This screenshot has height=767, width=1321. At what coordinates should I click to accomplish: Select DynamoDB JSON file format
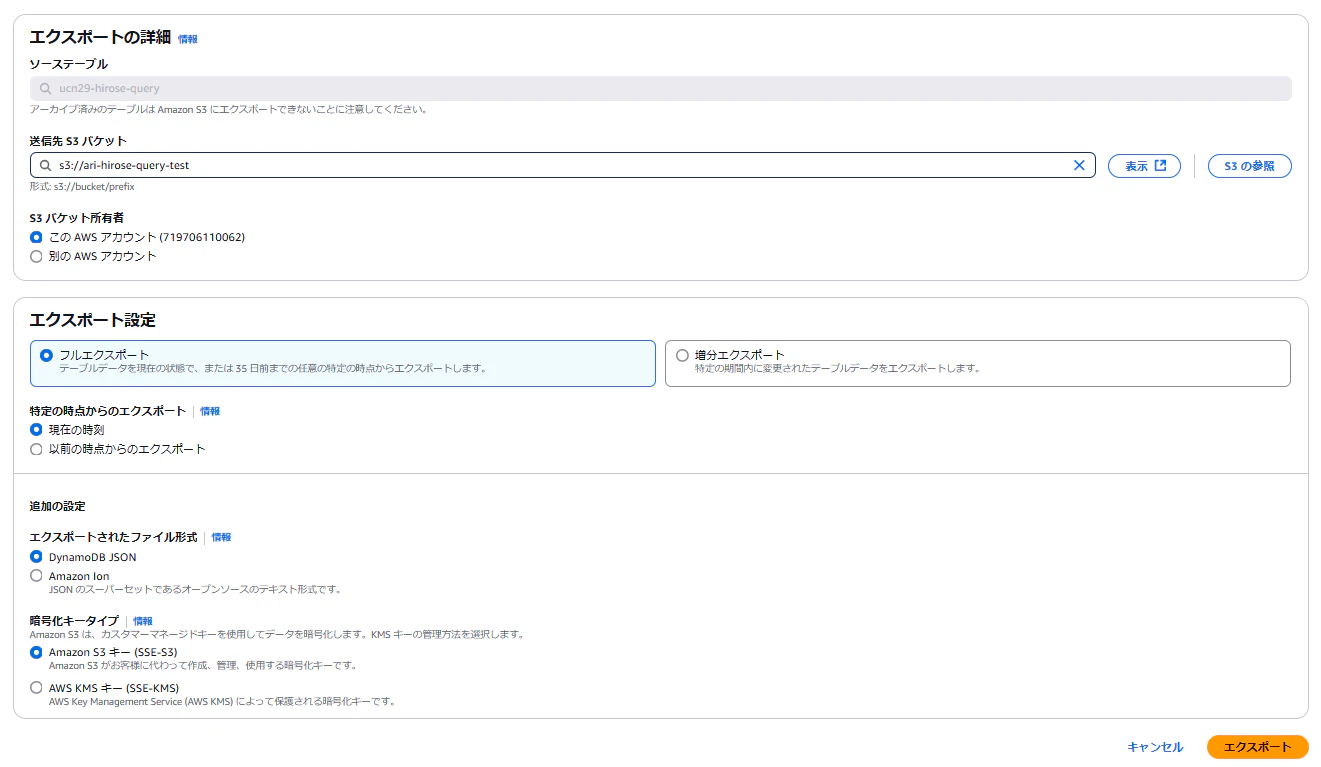(x=37, y=556)
